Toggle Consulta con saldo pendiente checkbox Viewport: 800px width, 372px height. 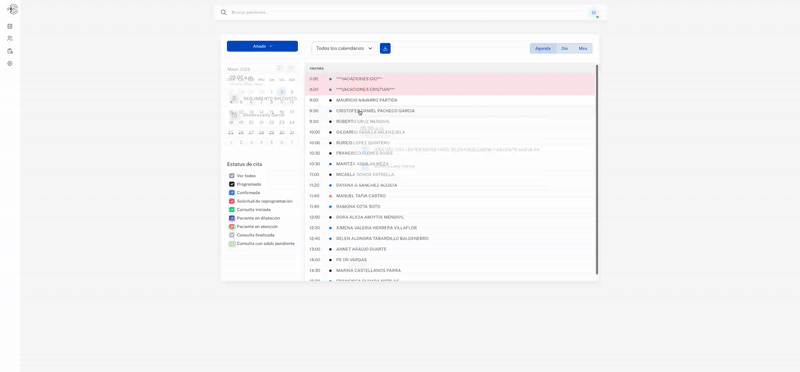pyautogui.click(x=232, y=244)
